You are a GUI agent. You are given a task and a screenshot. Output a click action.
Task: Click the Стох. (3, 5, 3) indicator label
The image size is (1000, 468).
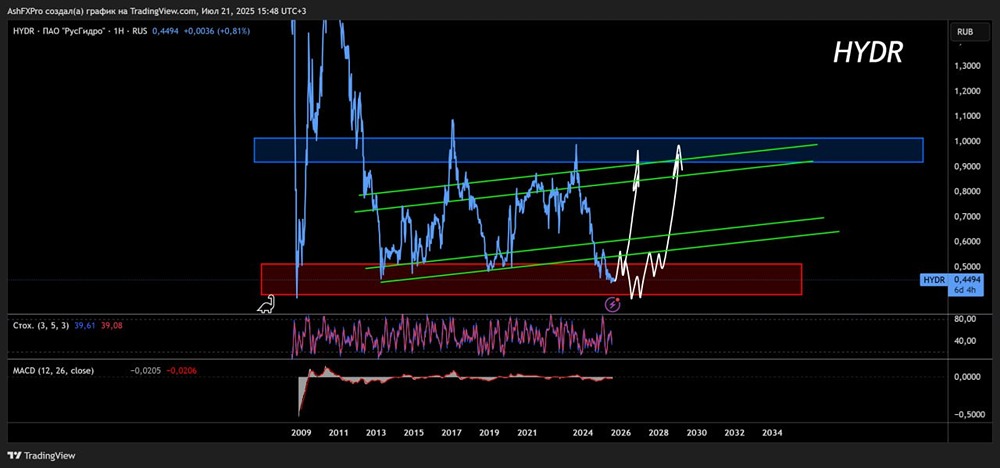[x=42, y=325]
